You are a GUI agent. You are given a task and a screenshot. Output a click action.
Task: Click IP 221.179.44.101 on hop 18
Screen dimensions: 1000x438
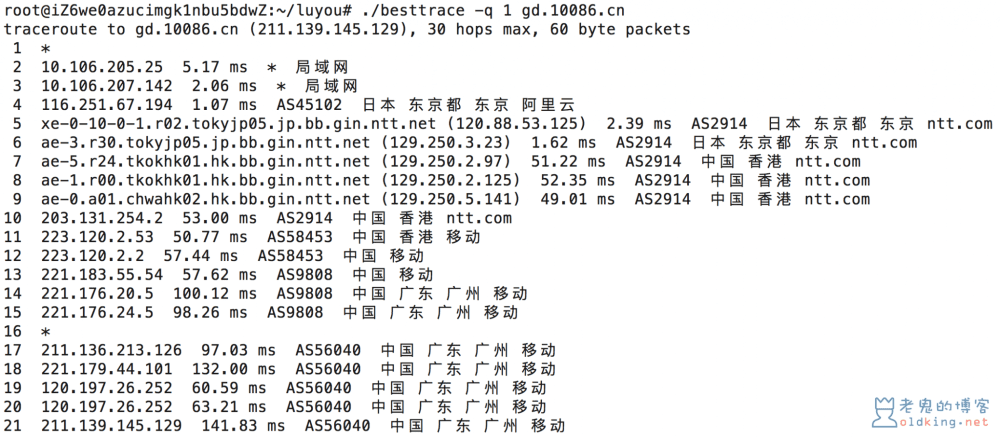[x=107, y=369]
